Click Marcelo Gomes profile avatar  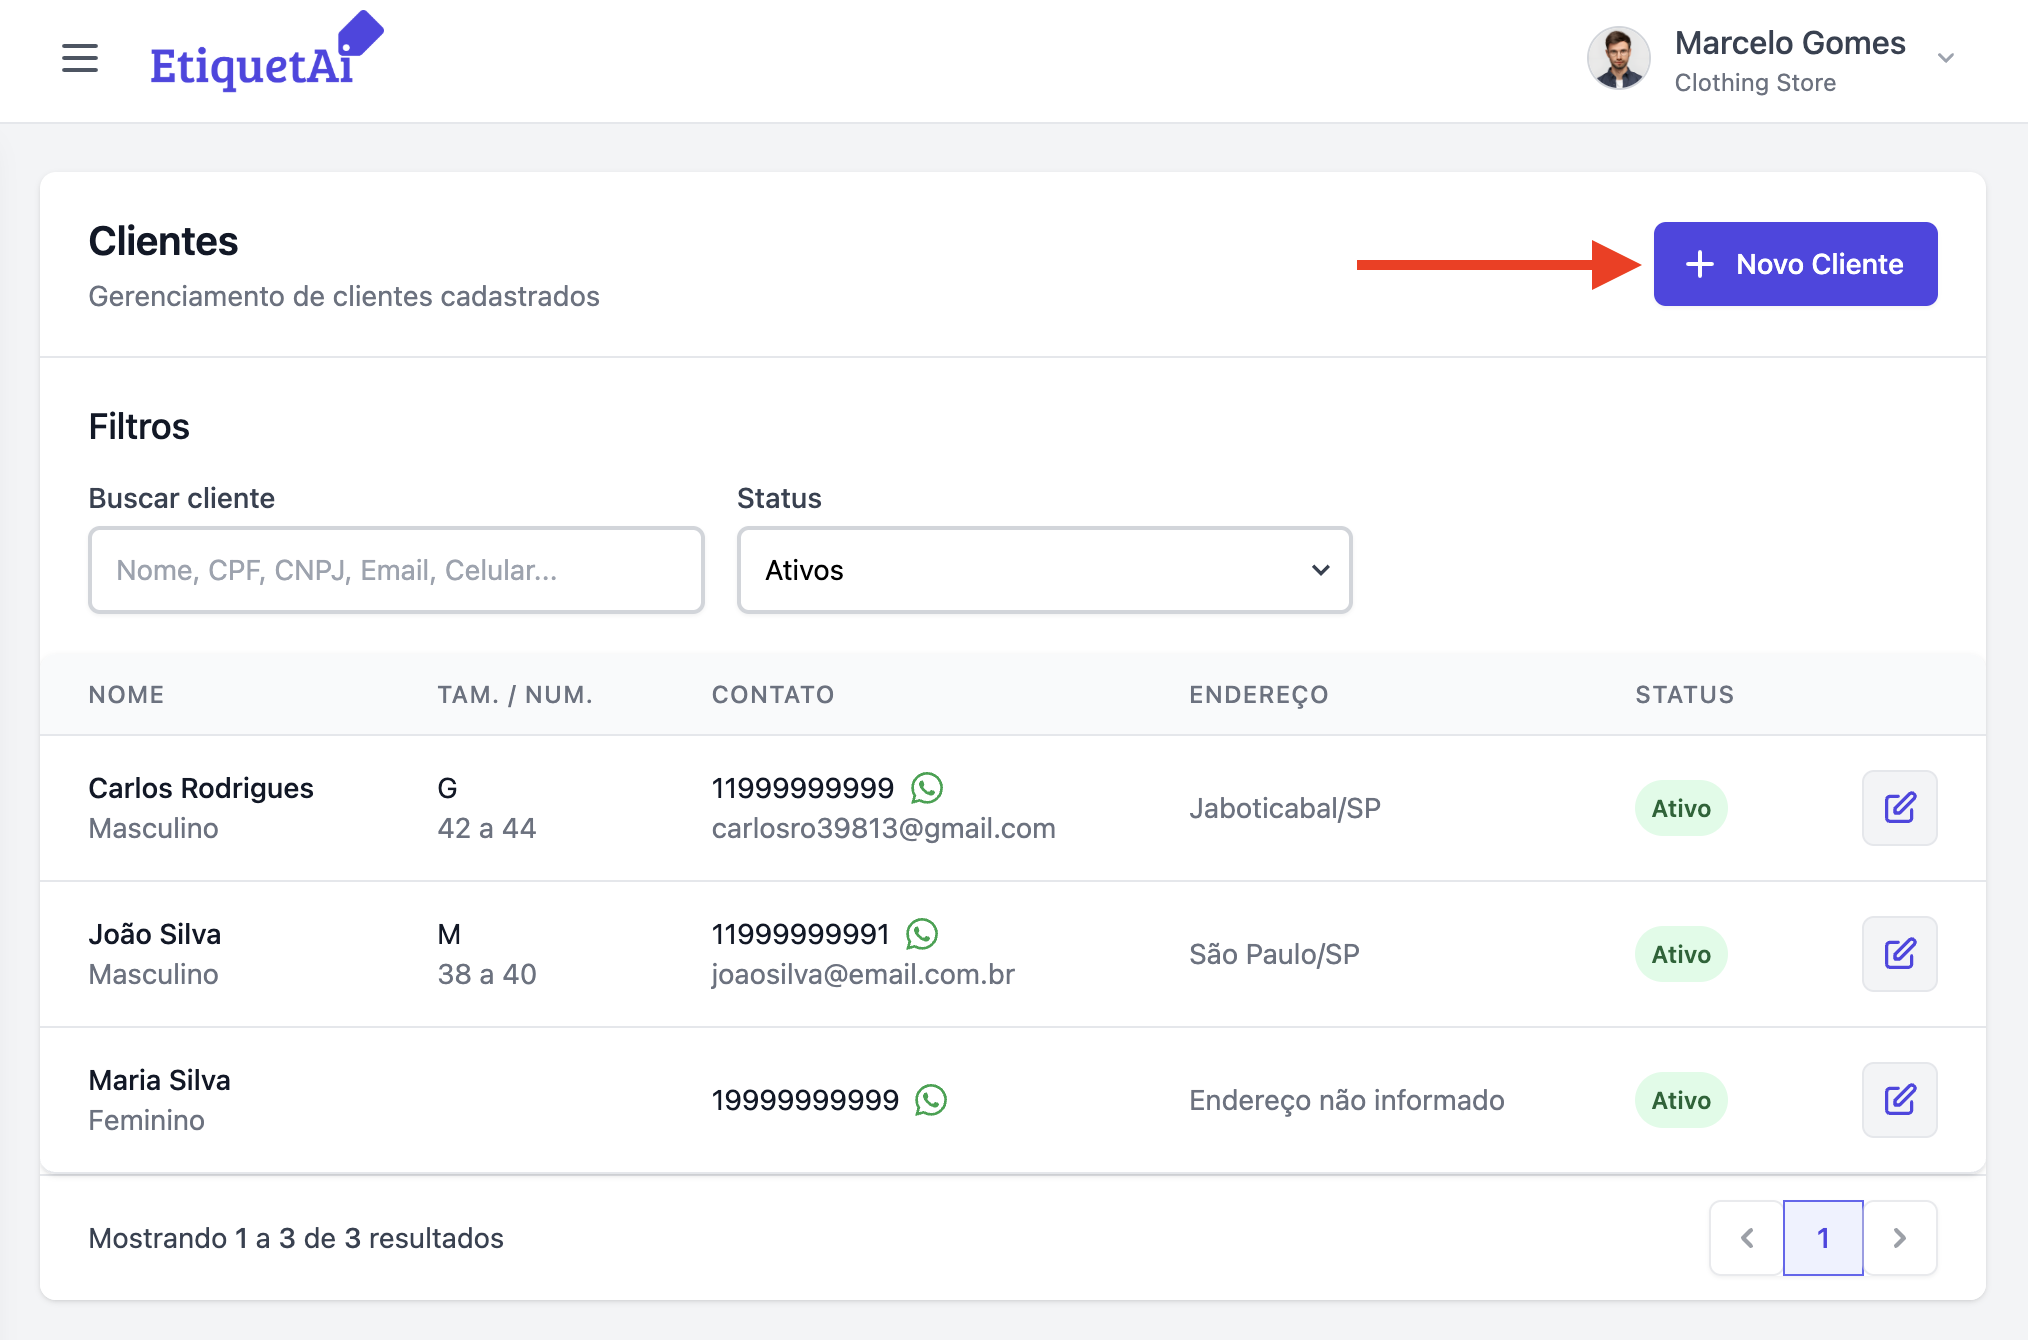[x=1618, y=59]
